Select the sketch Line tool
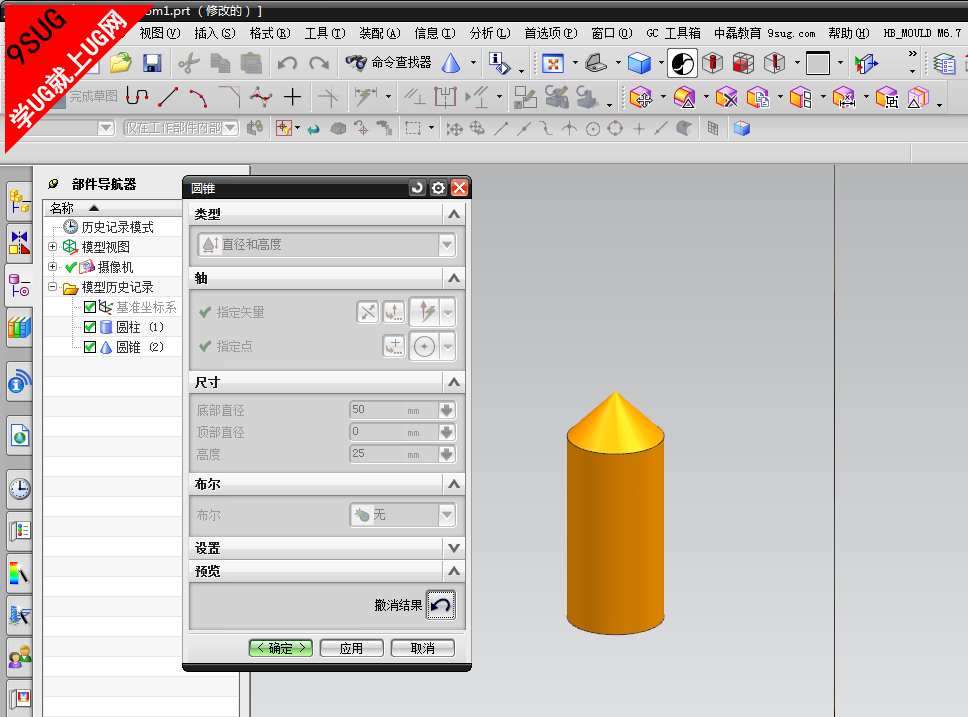Viewport: 968px width, 717px height. pos(168,96)
